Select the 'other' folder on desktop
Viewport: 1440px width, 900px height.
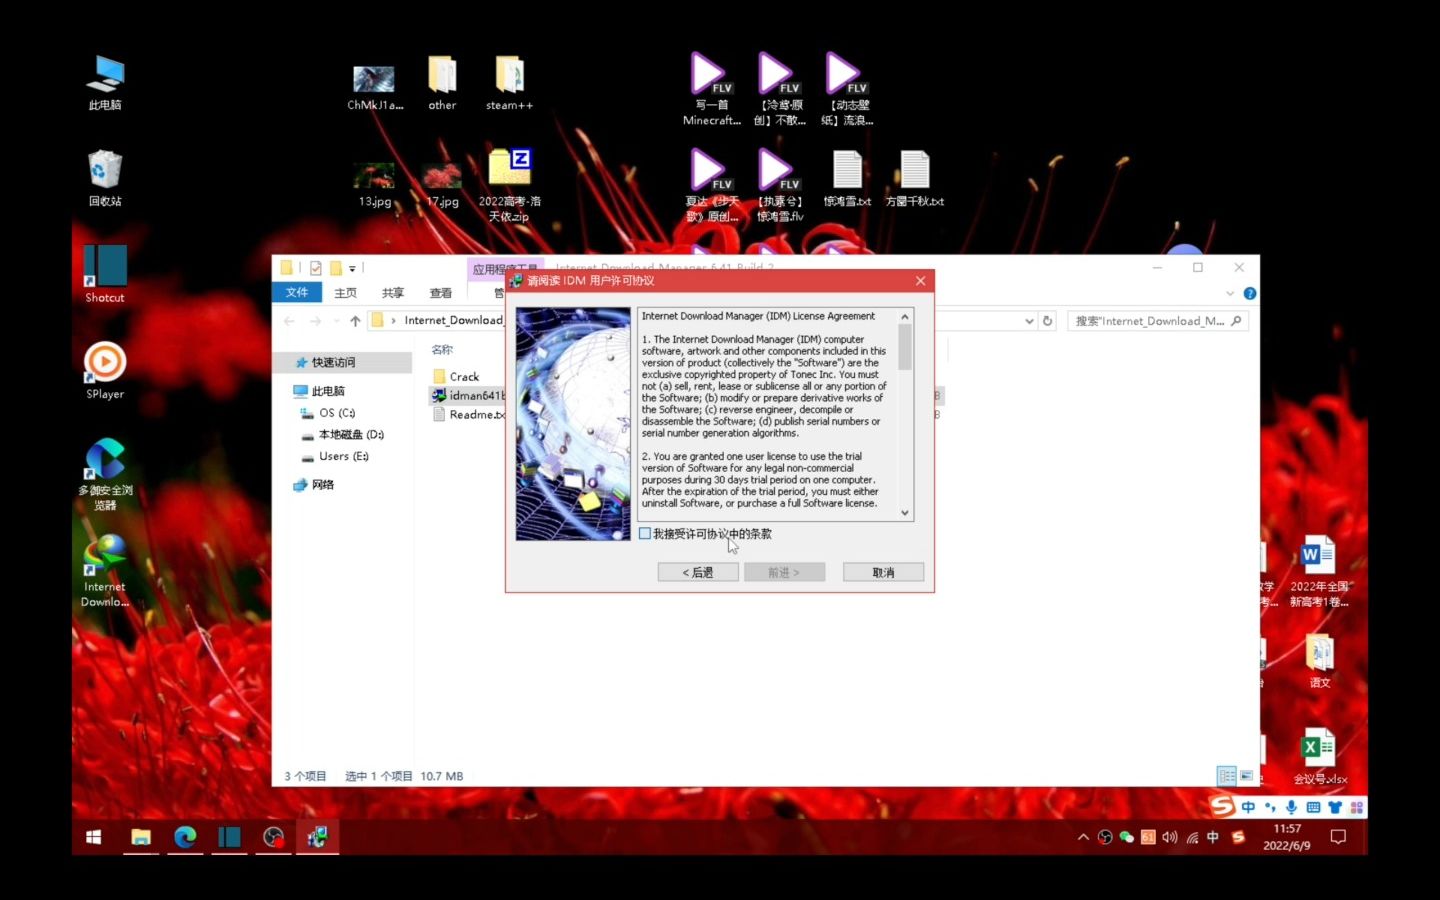[x=442, y=82]
